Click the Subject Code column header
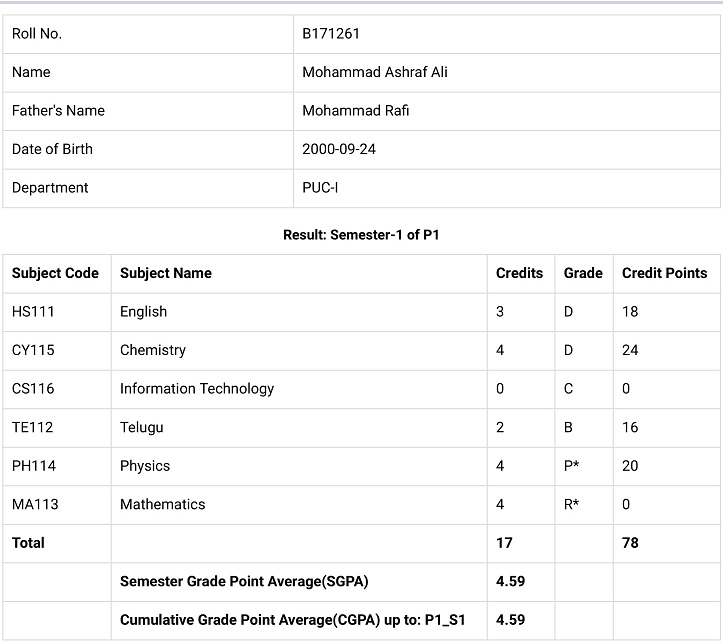723x644 pixels. (x=55, y=273)
